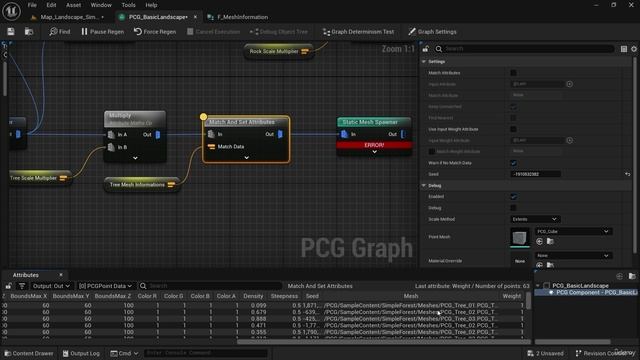
Task: Click the Attributes panel search field
Action: coord(210,286)
